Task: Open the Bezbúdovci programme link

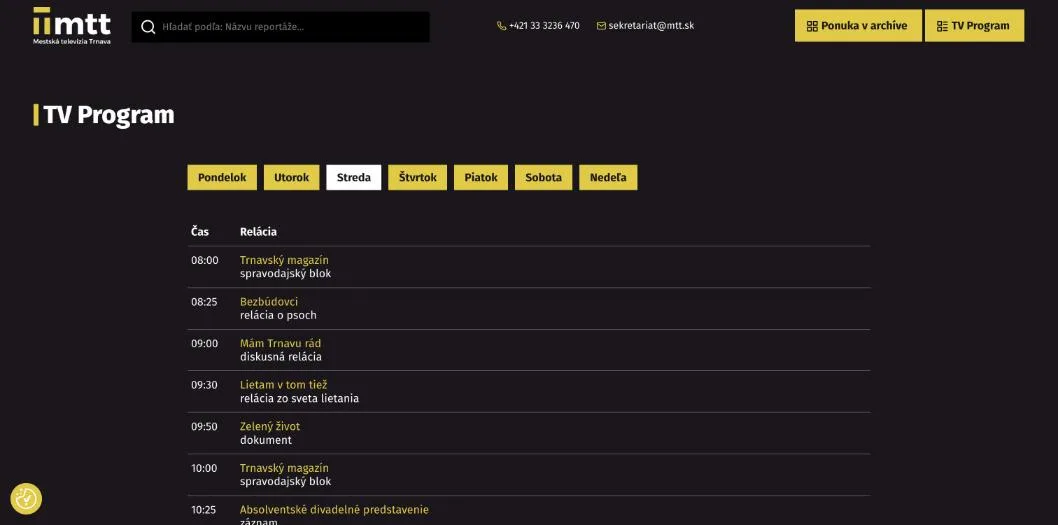Action: [269, 302]
